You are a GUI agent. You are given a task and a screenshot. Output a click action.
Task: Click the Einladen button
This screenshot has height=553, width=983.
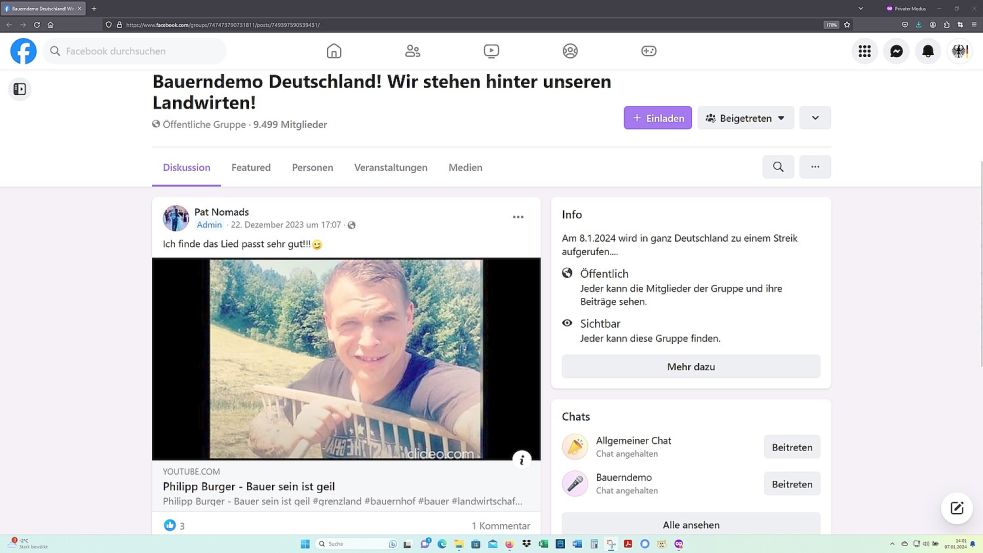click(x=658, y=118)
